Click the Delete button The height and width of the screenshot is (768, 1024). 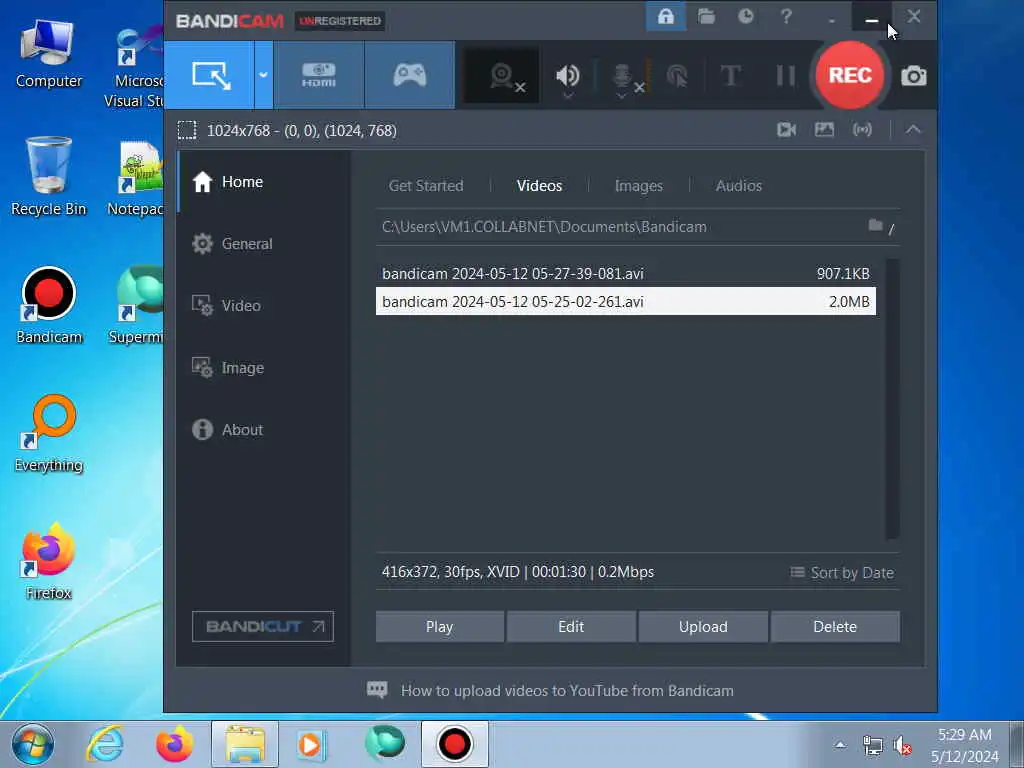835,627
